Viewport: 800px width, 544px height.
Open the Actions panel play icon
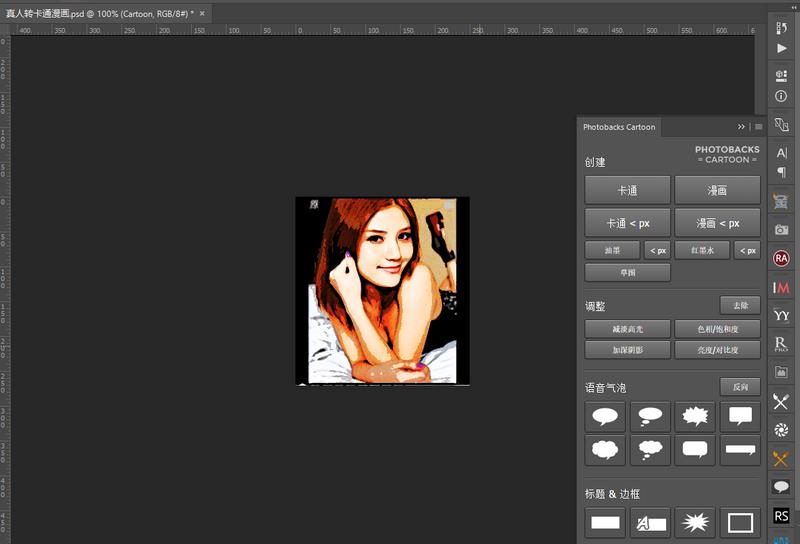pyautogui.click(x=782, y=48)
